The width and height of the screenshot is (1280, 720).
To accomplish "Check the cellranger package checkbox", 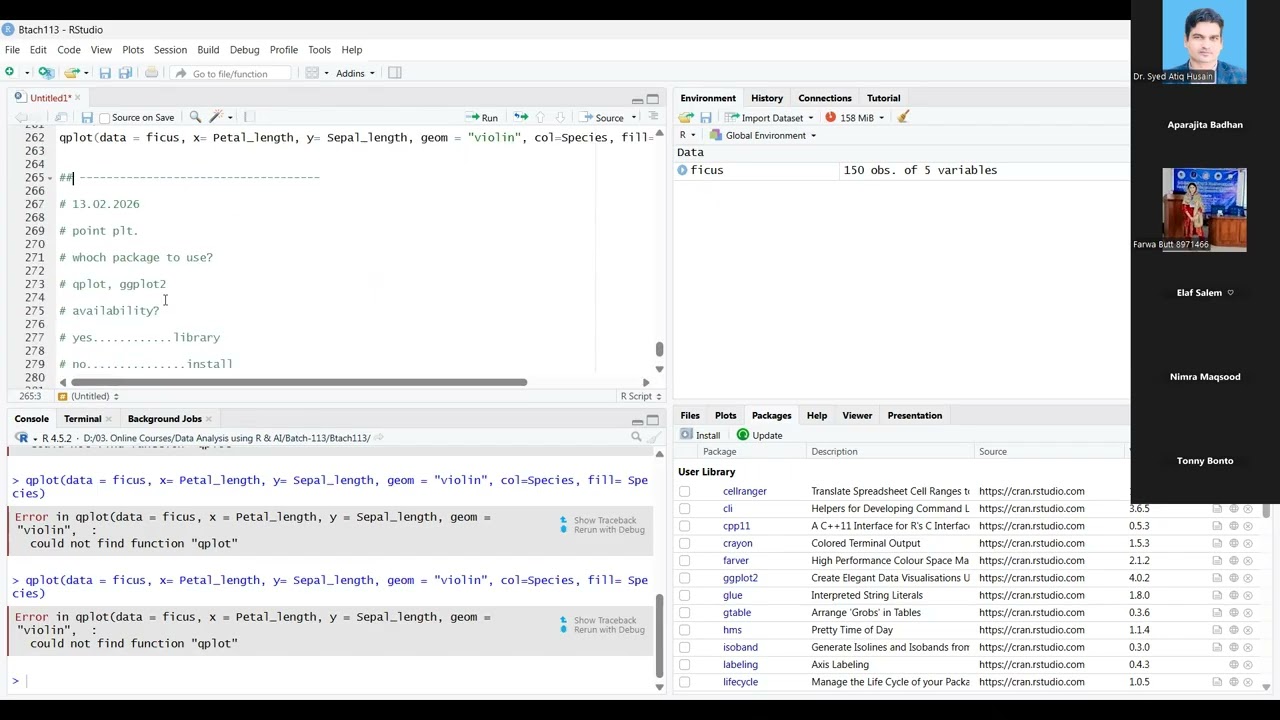I will [684, 491].
